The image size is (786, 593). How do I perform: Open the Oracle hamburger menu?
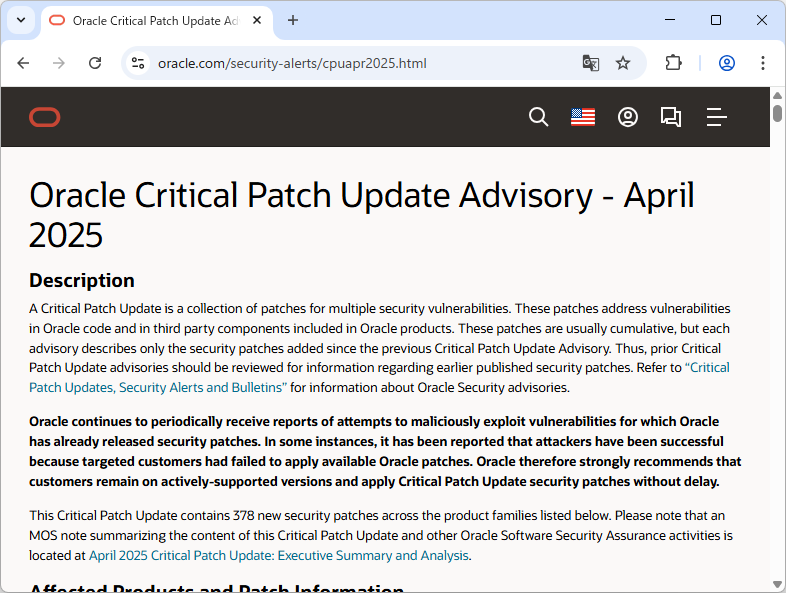(x=716, y=117)
